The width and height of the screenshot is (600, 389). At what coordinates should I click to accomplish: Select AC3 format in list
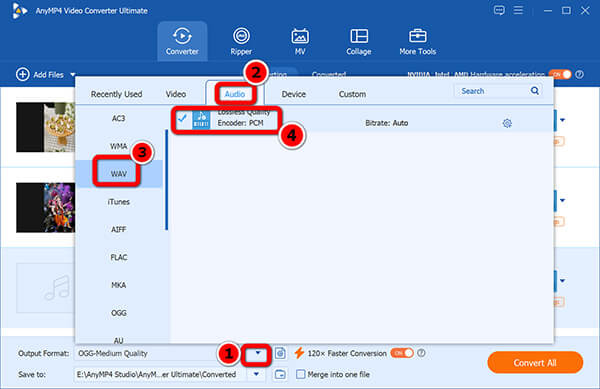pos(119,119)
